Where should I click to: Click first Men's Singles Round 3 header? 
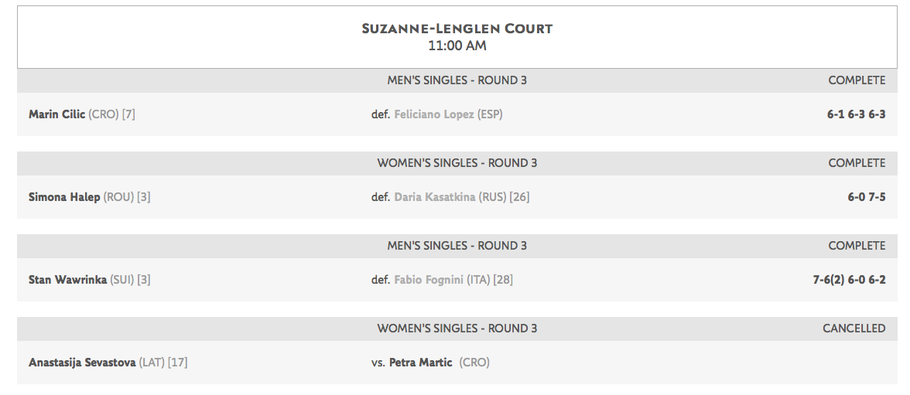(457, 81)
